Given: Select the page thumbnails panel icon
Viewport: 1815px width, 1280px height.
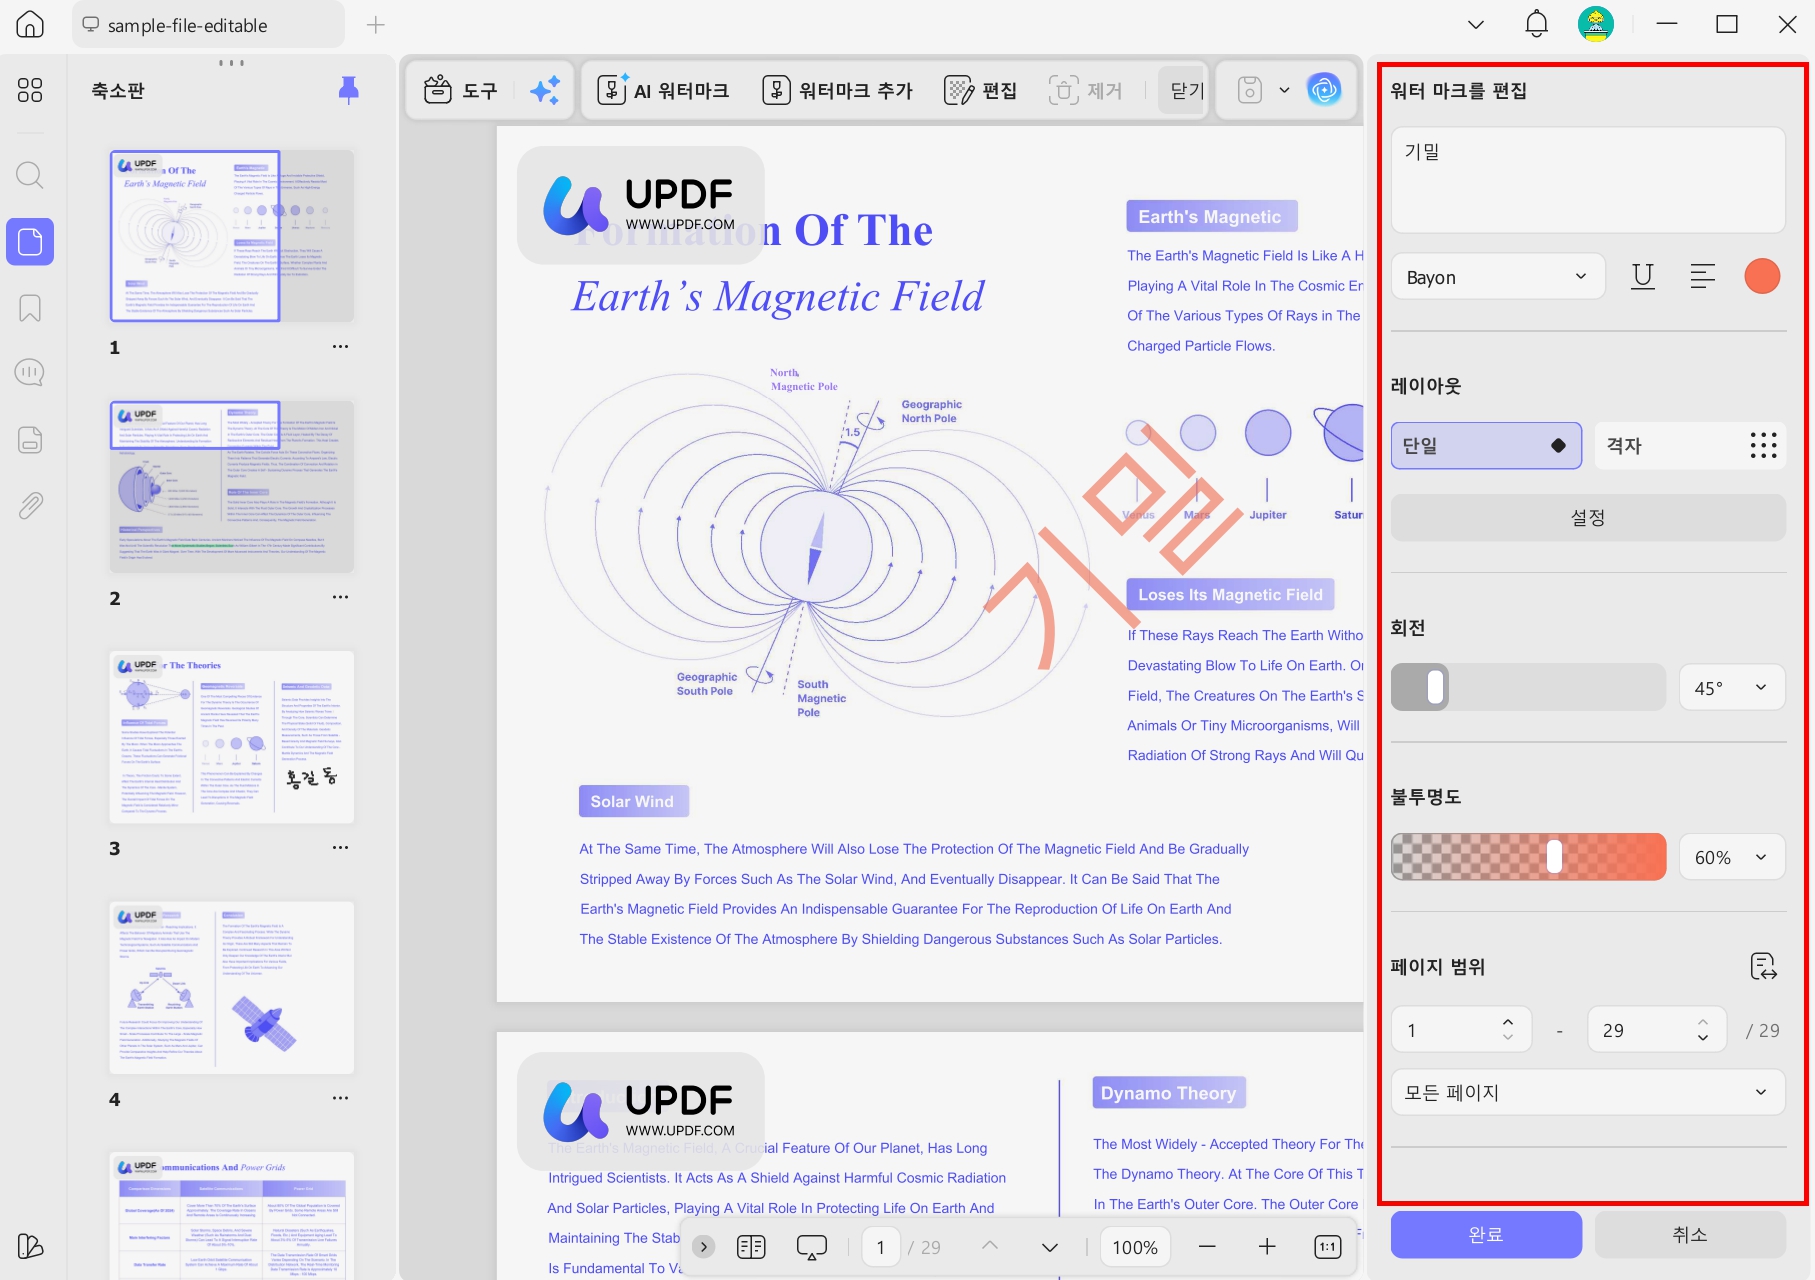Looking at the screenshot, I should 30,242.
